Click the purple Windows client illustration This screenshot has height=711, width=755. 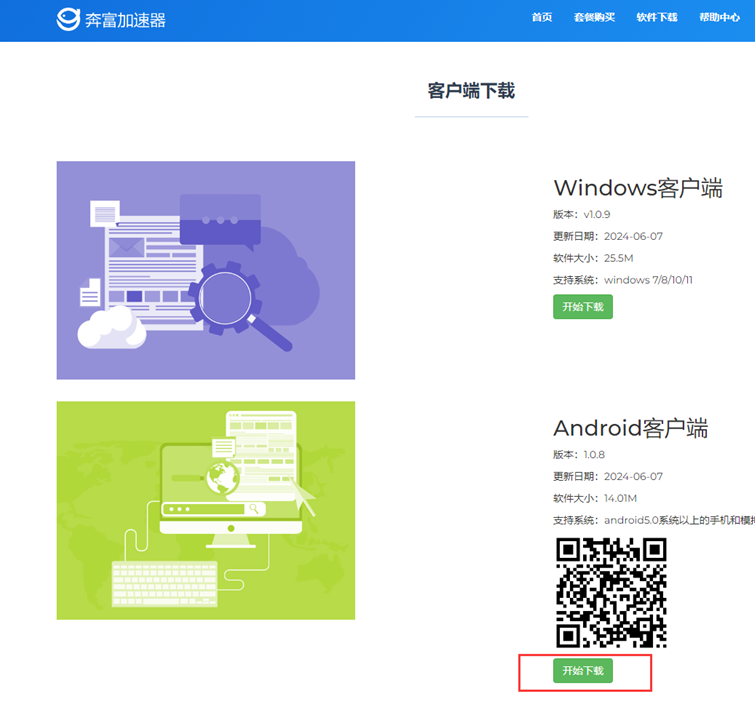(x=206, y=270)
